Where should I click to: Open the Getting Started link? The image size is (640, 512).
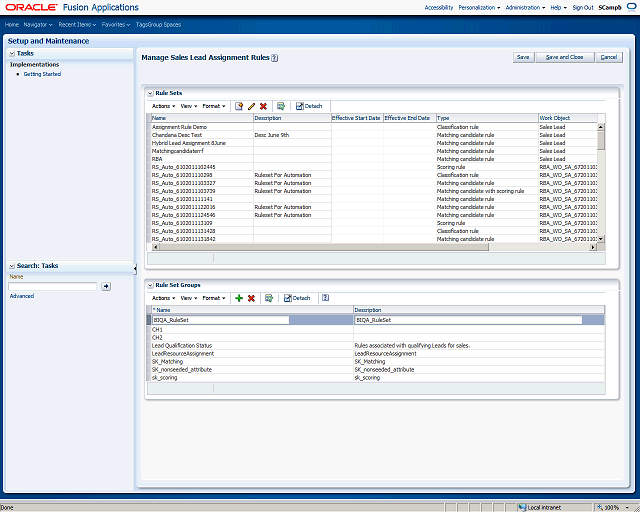[42, 74]
